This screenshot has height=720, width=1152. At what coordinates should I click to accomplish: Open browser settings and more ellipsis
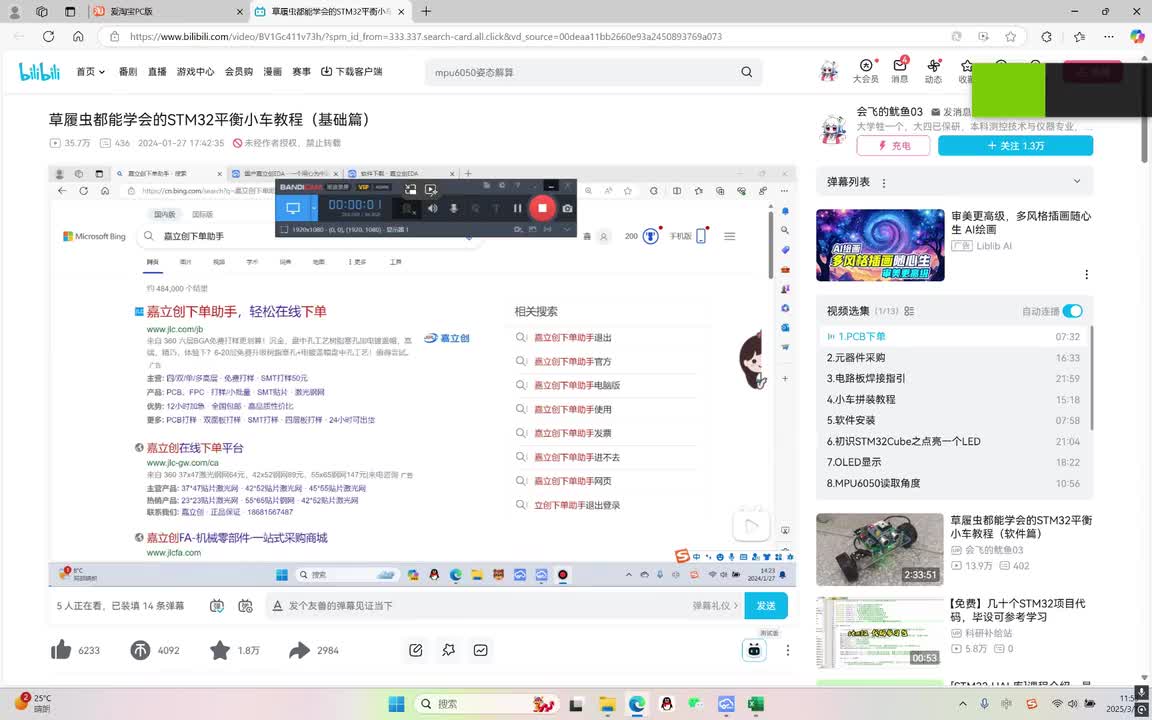(x=1109, y=36)
